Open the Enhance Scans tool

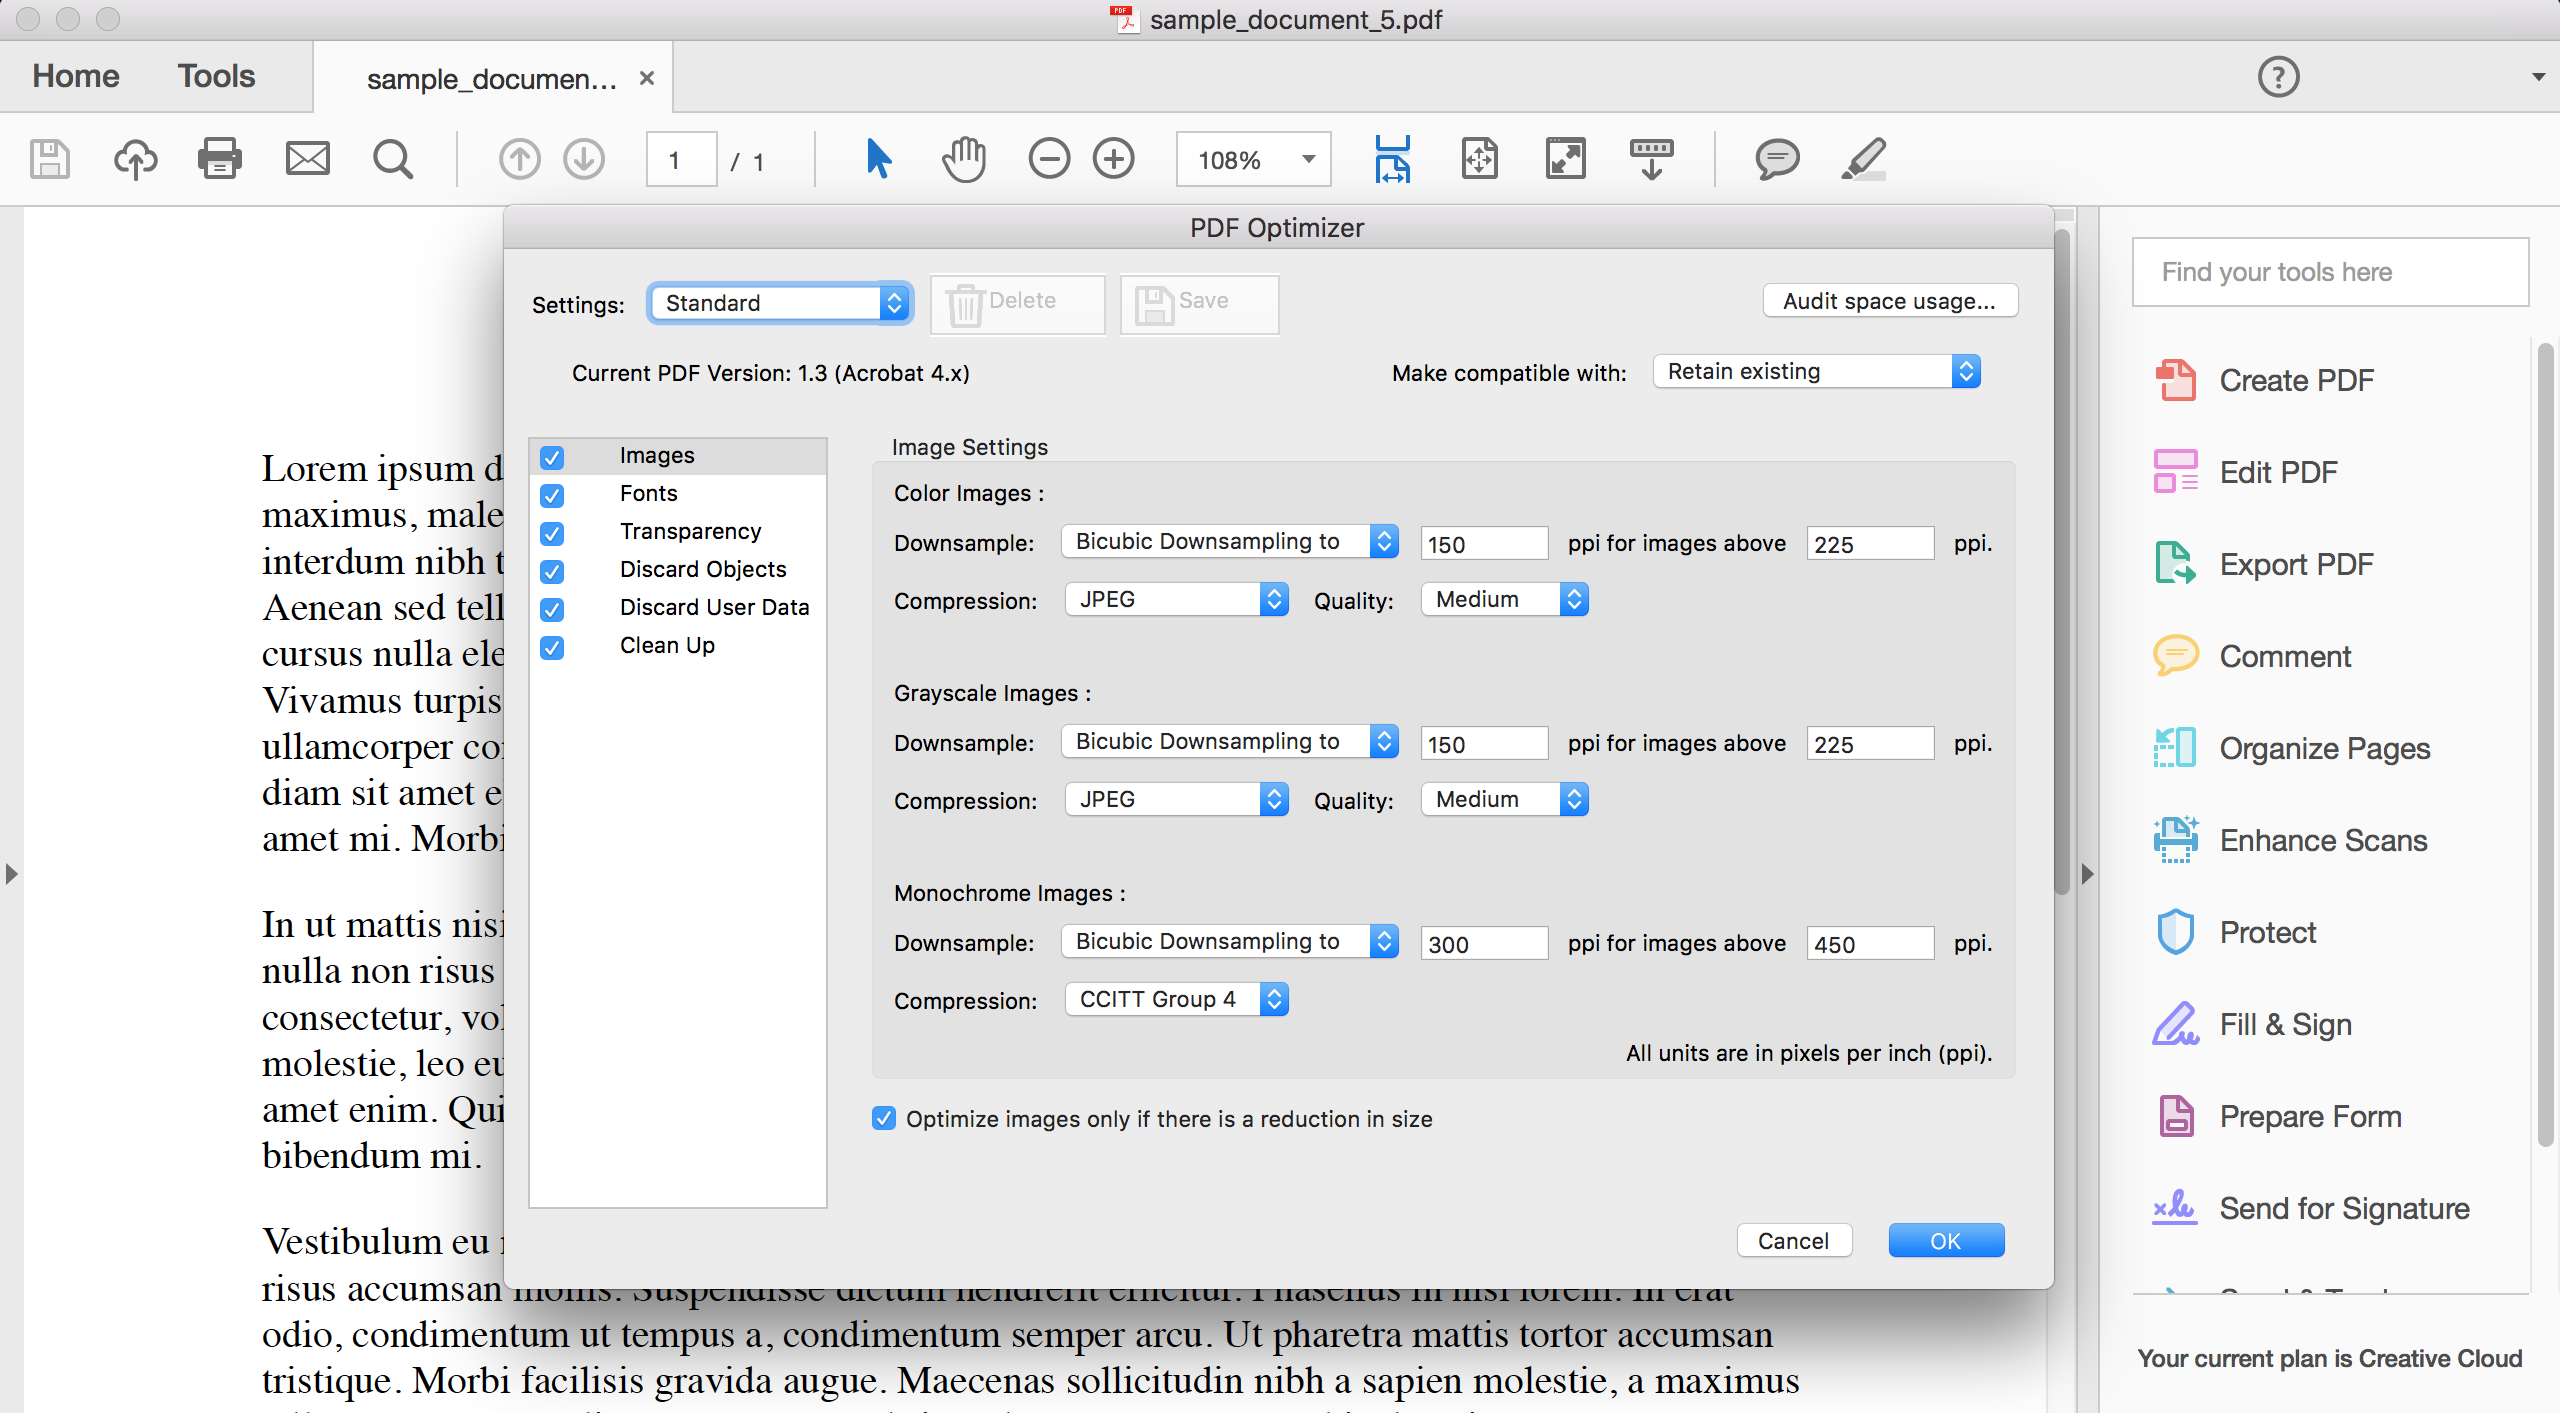click(2323, 840)
